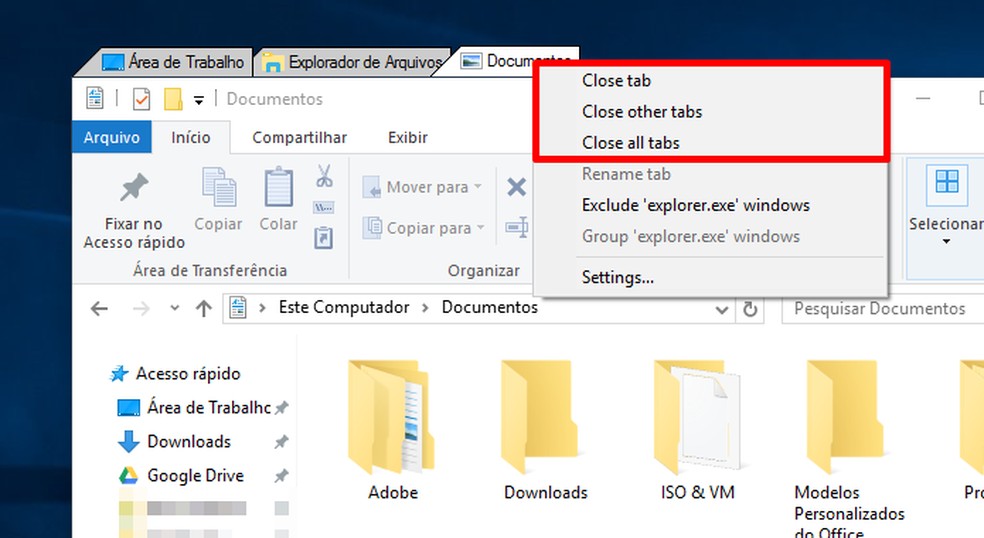Switch to the Início ribbon tab

pos(191,137)
